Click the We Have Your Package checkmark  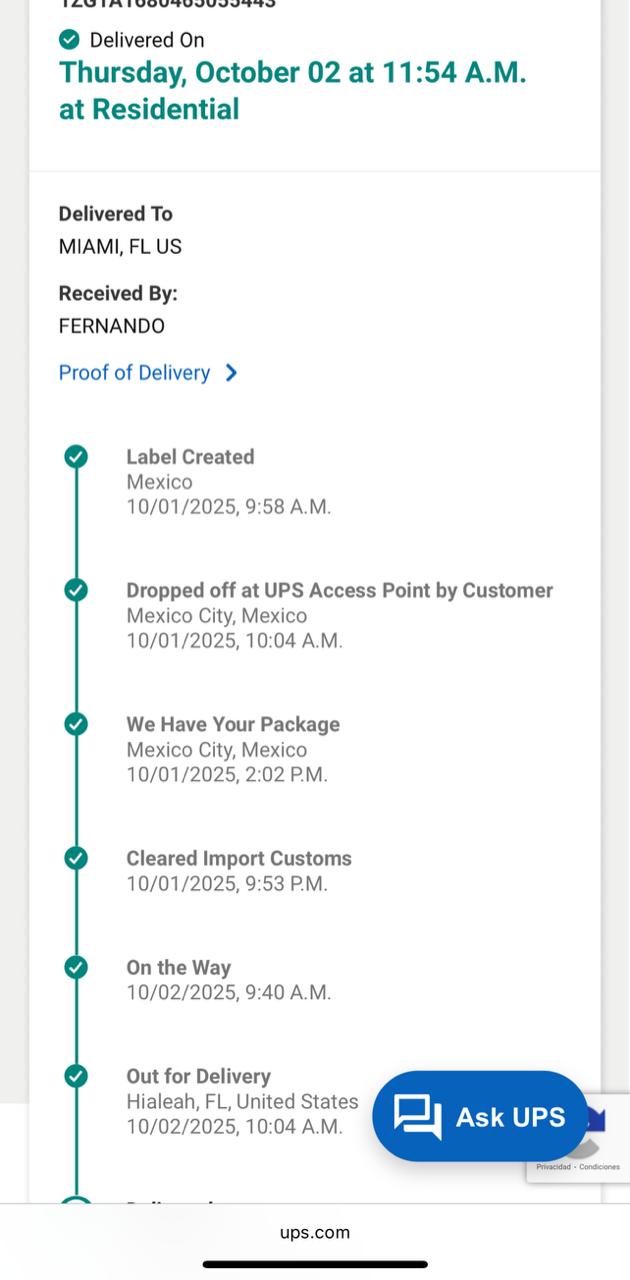coord(76,724)
